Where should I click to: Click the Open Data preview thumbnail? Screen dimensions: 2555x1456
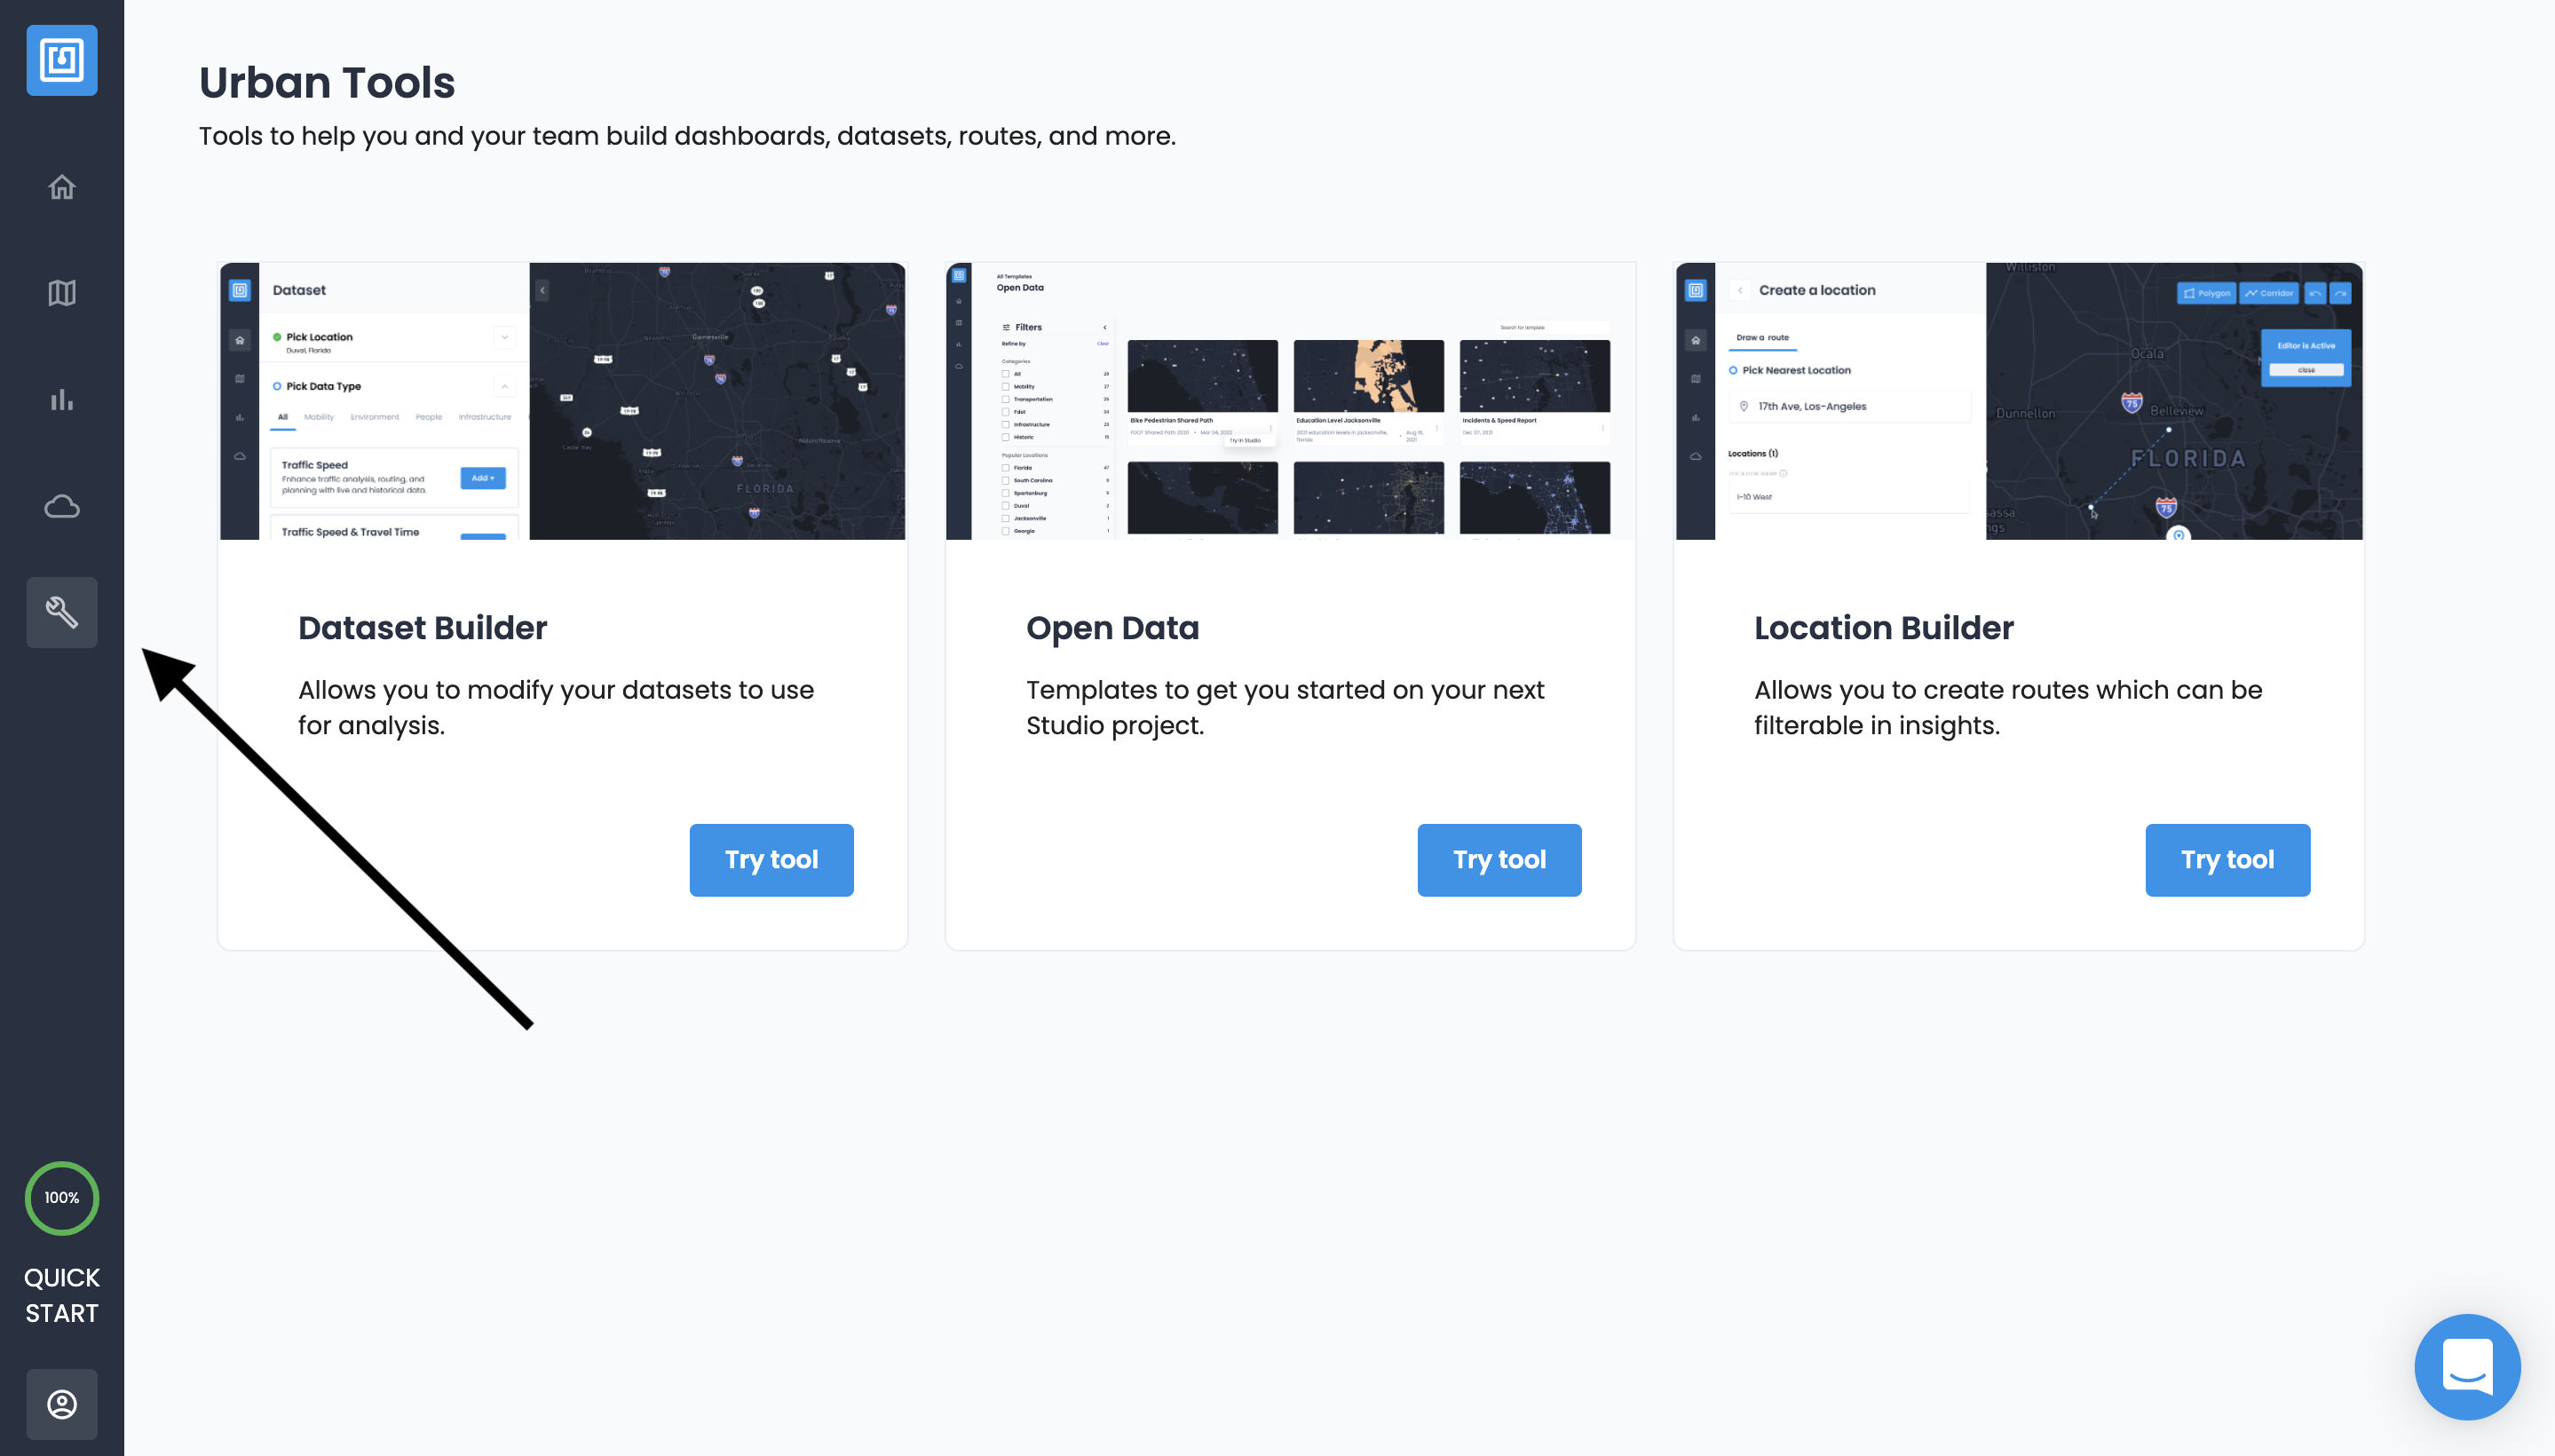[1290, 401]
